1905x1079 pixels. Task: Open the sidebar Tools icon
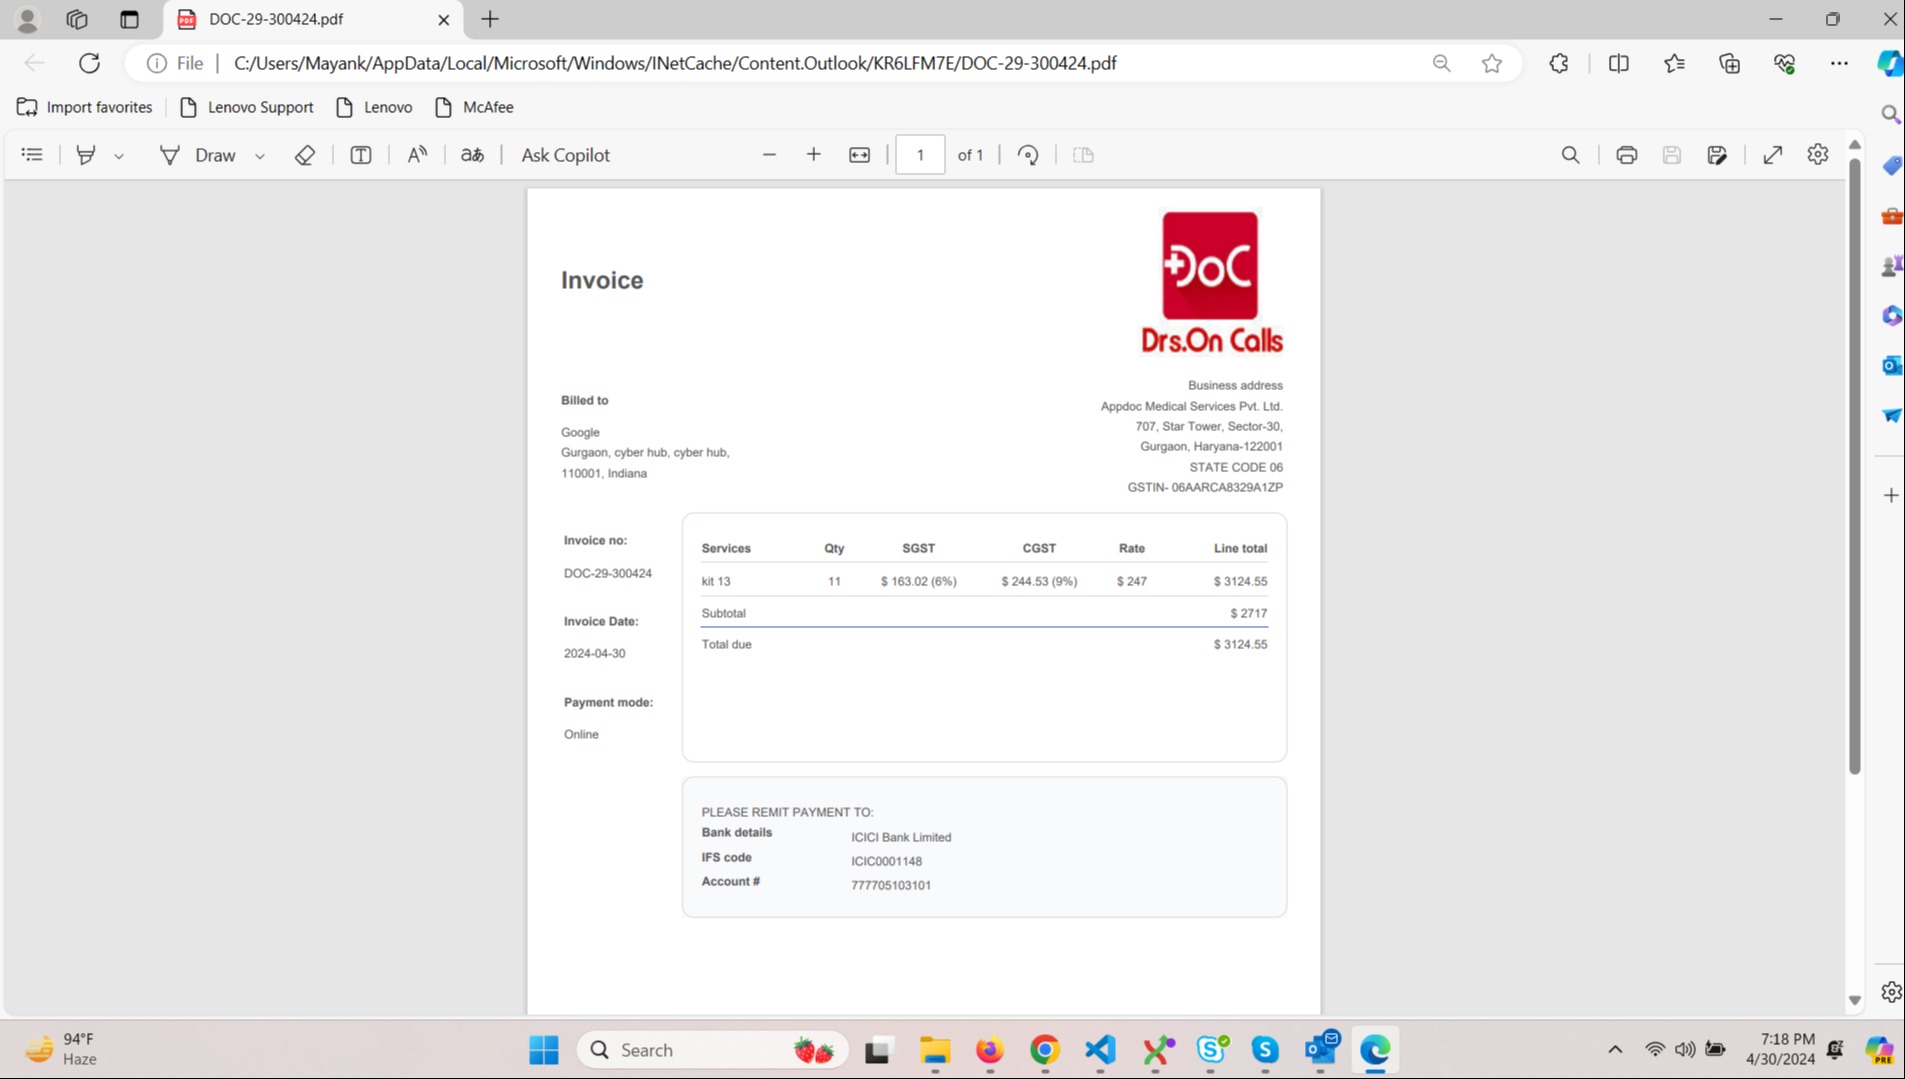(x=1891, y=215)
